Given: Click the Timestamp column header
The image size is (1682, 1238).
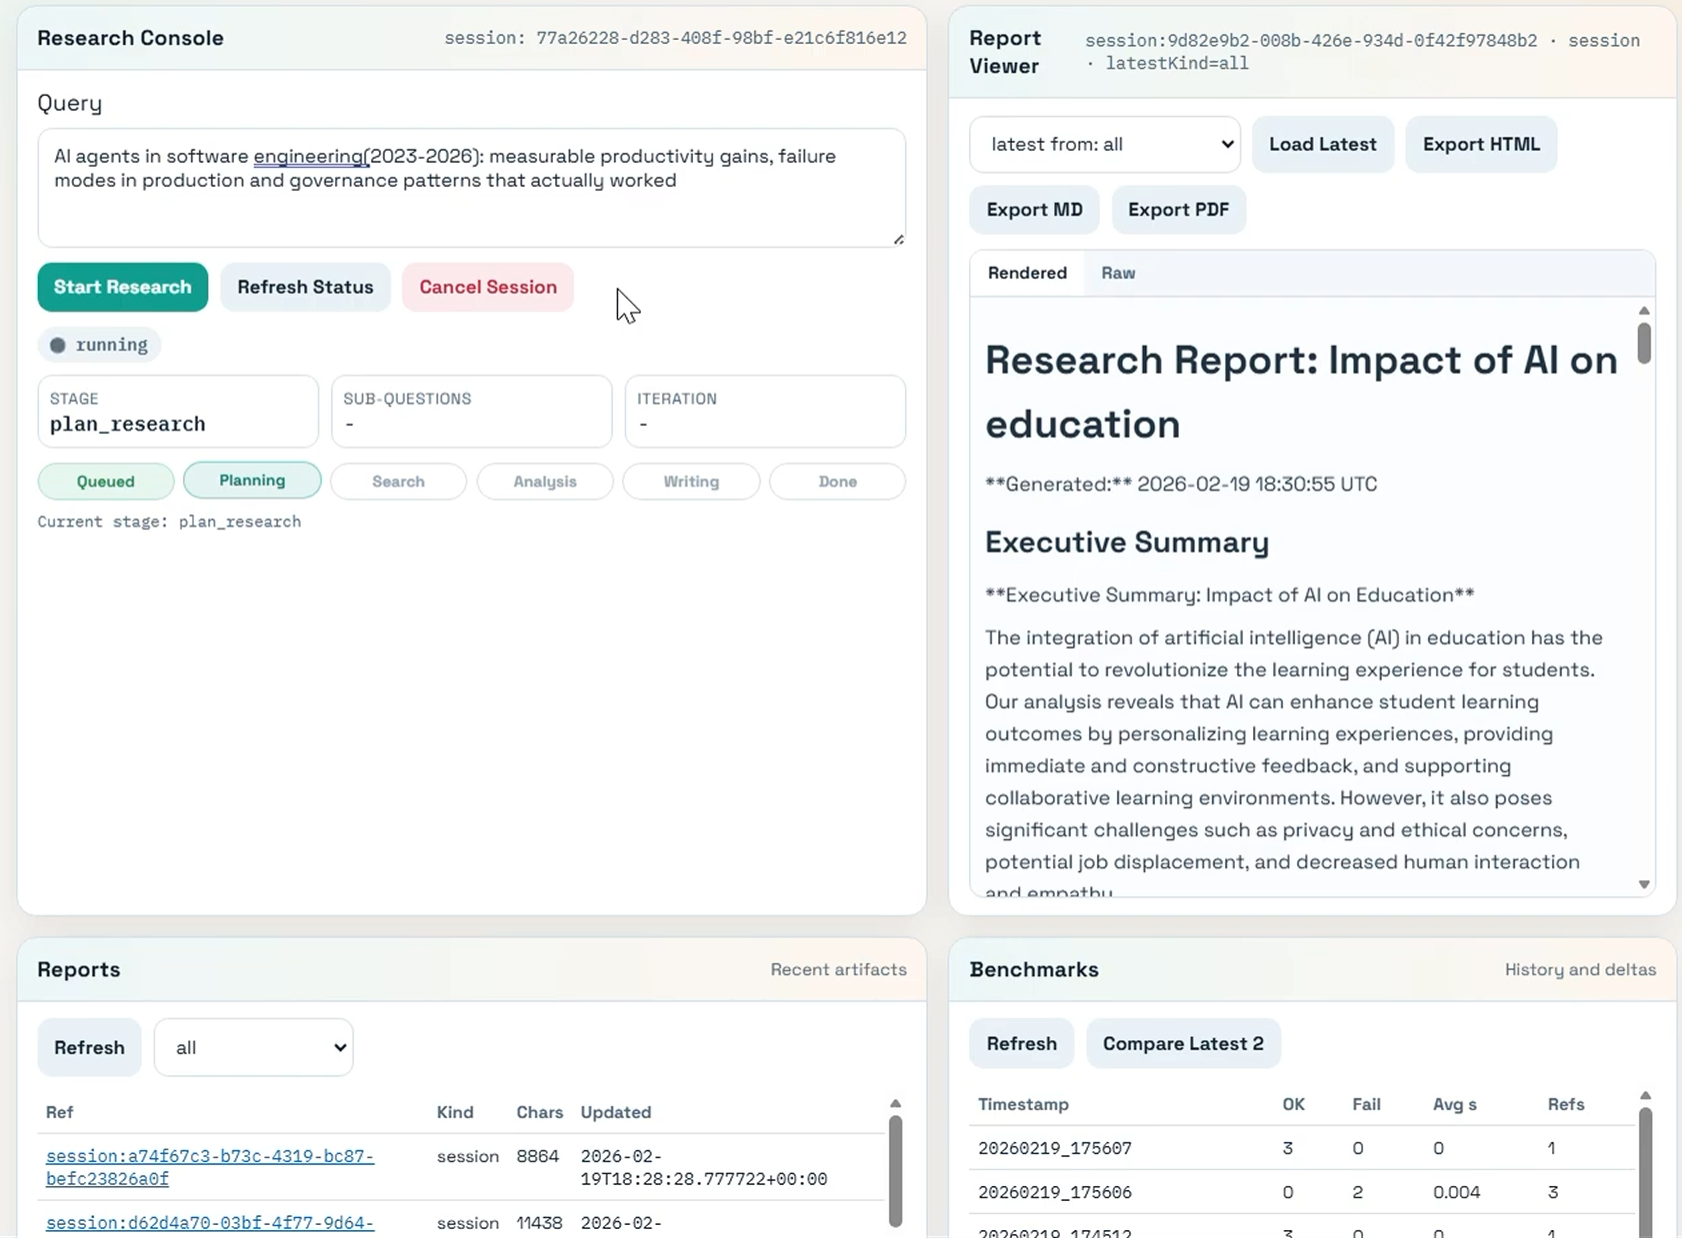Looking at the screenshot, I should 1023,1104.
